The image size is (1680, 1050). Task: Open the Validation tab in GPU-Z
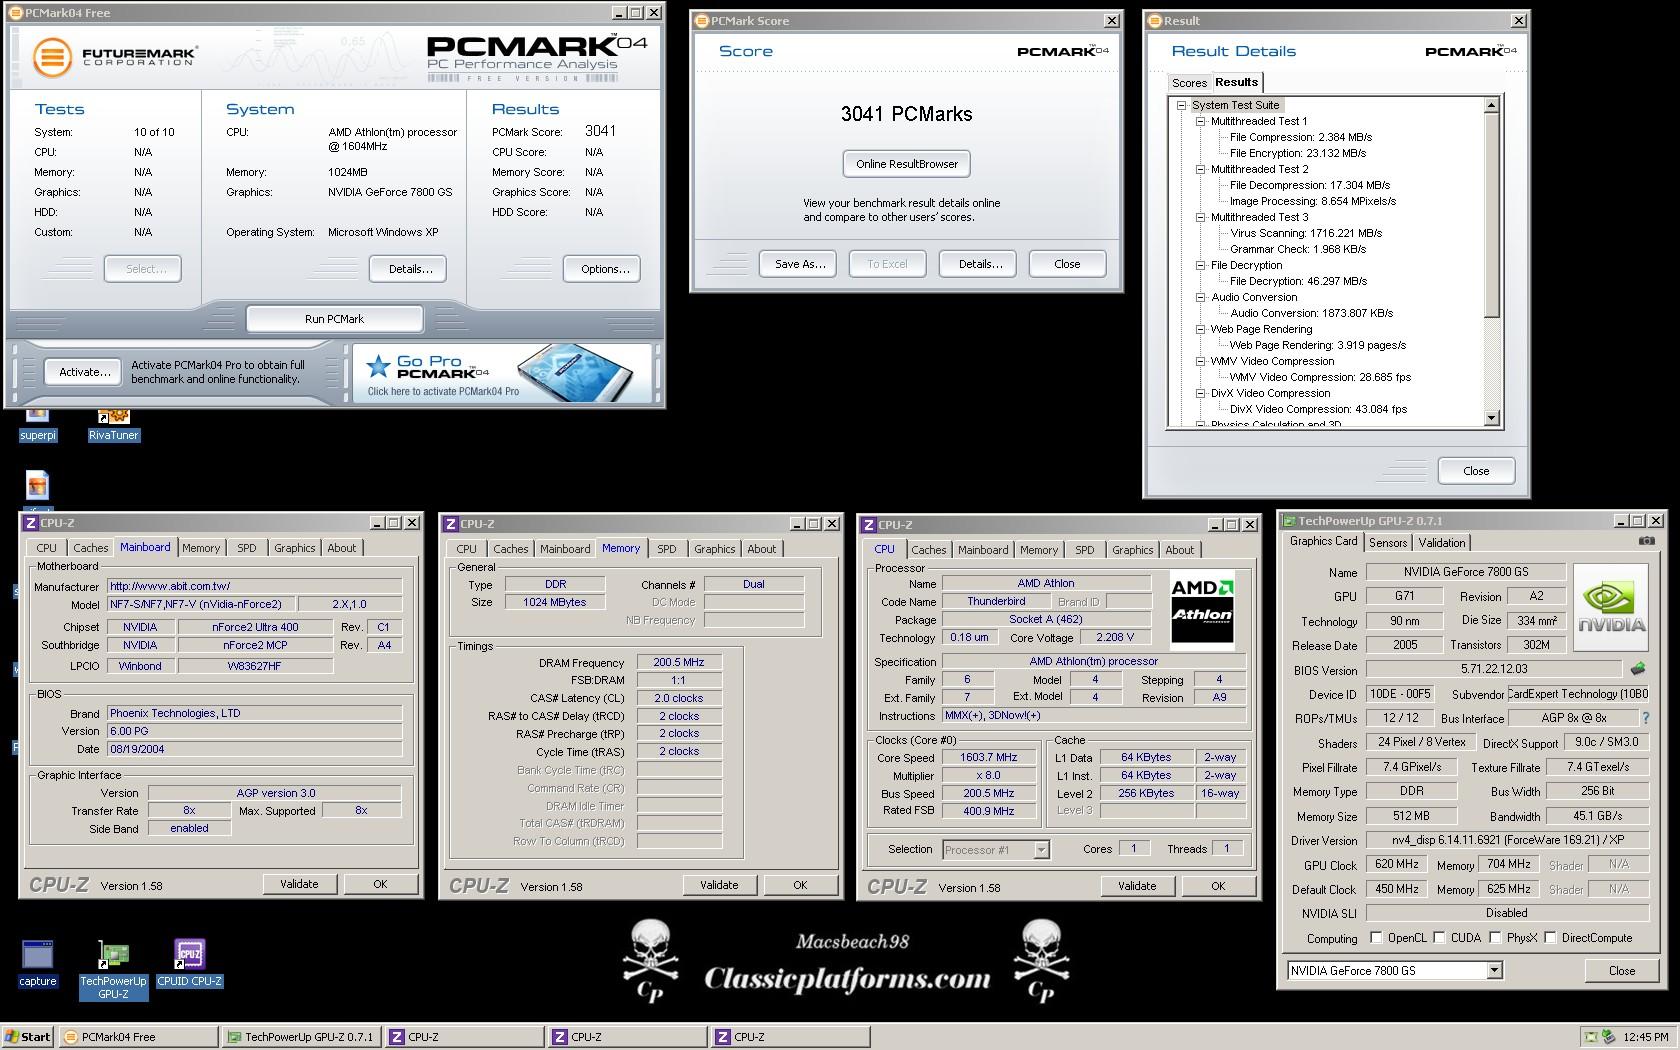pyautogui.click(x=1442, y=543)
